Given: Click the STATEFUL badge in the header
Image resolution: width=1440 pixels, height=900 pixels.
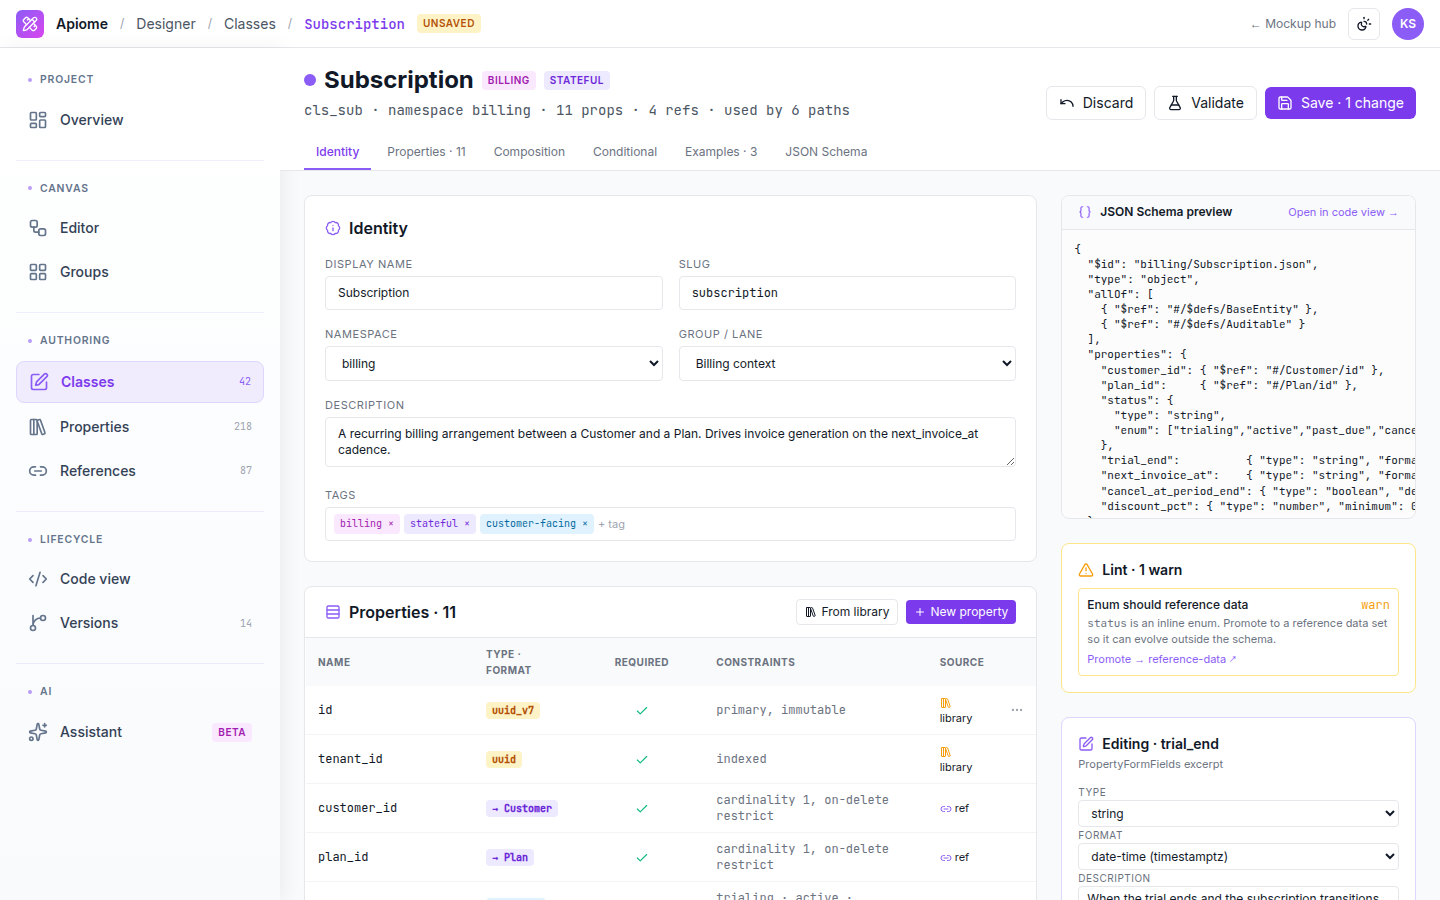Looking at the screenshot, I should 577,80.
